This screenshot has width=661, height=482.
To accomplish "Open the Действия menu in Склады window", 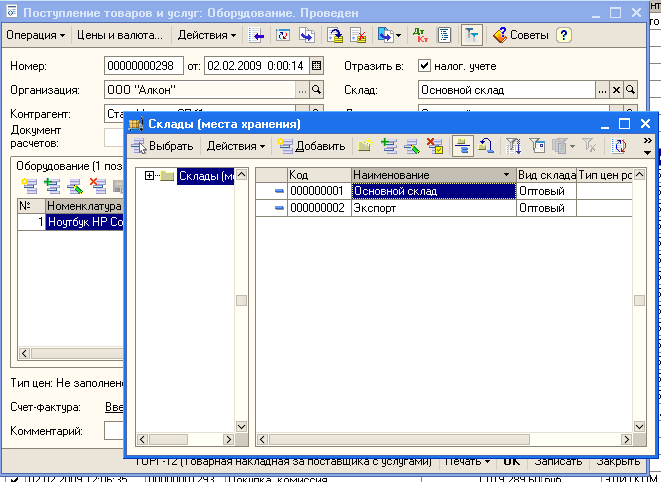I will pyautogui.click(x=235, y=146).
